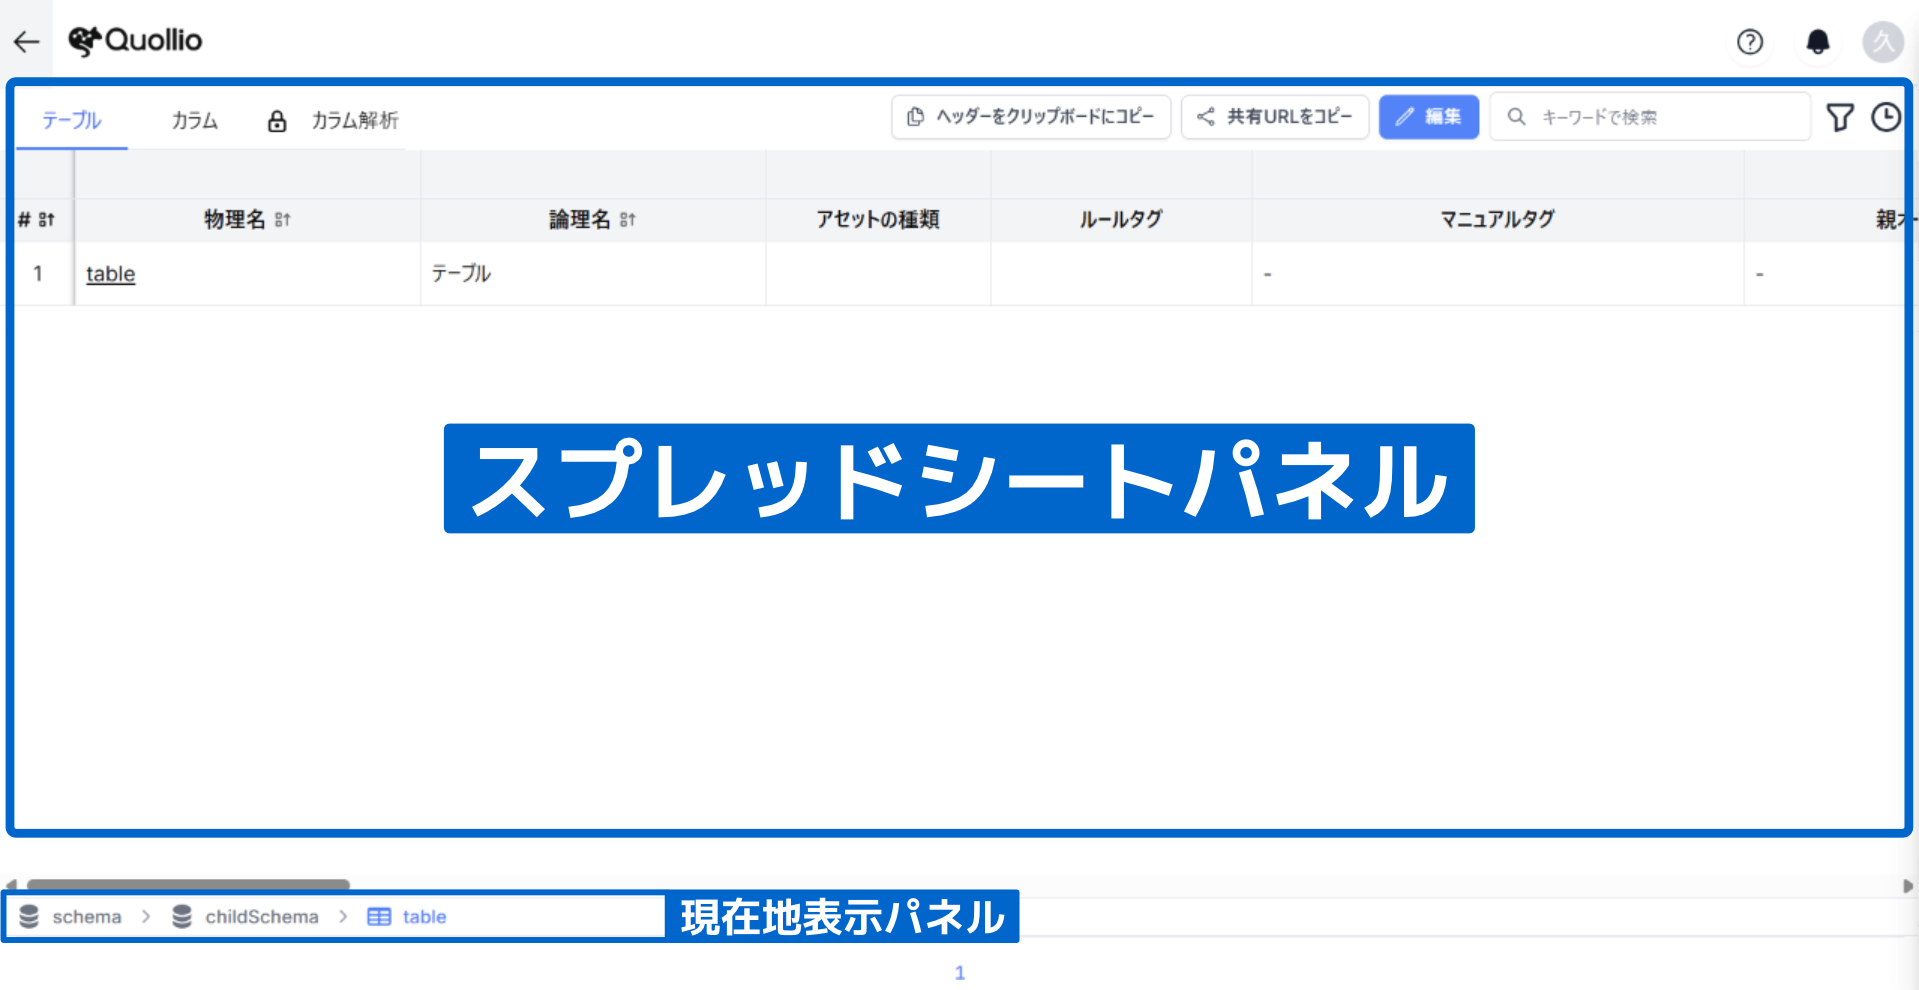Click the search magnifier icon

1517,117
